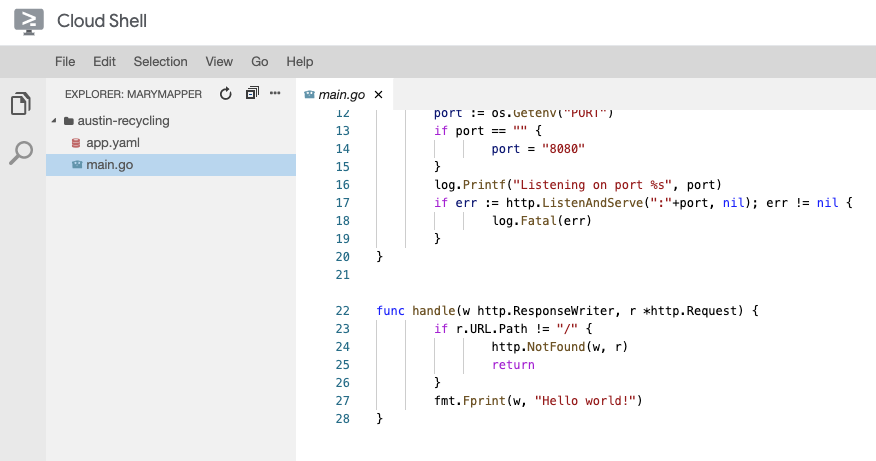Click the Go file icon beside main.go in Explorer
The width and height of the screenshot is (876, 461).
click(x=76, y=165)
